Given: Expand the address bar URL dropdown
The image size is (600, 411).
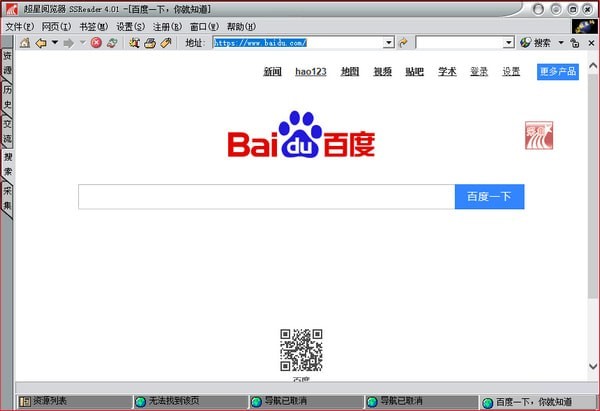Looking at the screenshot, I should (389, 43).
